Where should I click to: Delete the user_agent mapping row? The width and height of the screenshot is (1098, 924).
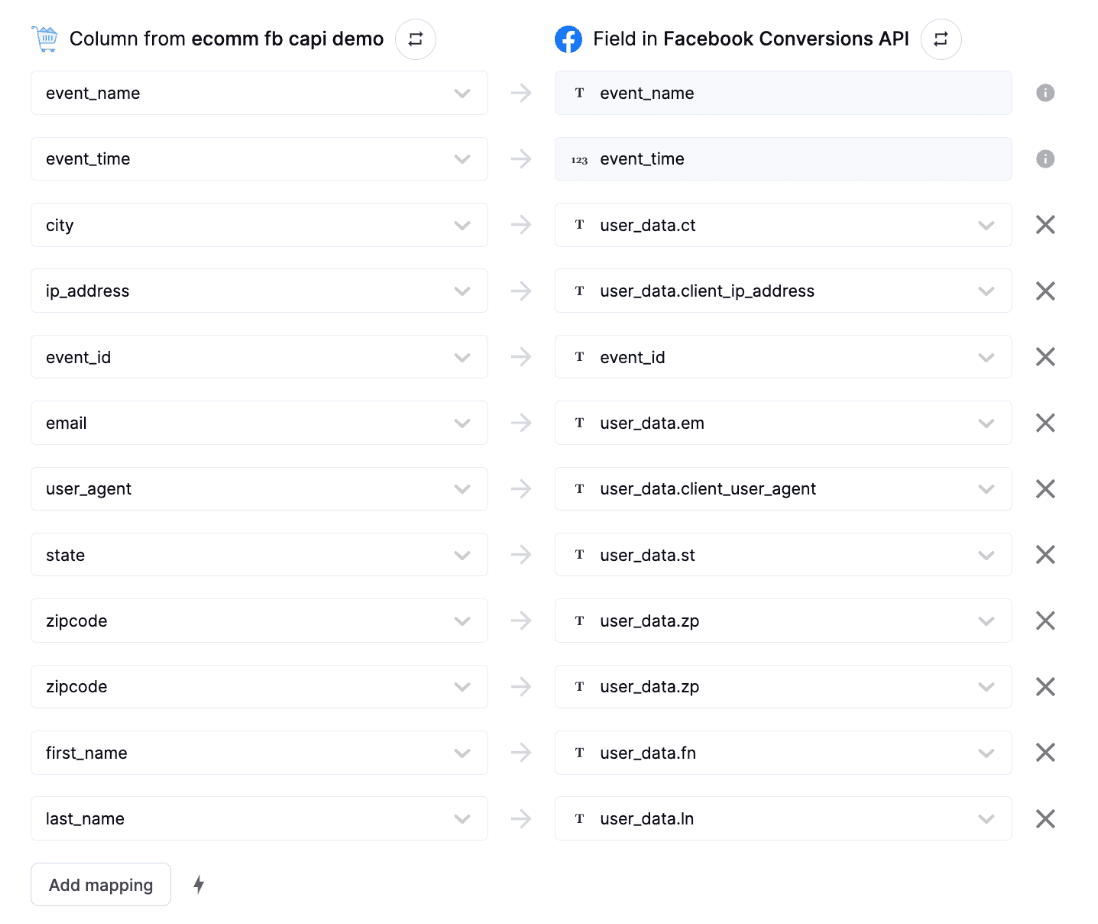[x=1045, y=489]
